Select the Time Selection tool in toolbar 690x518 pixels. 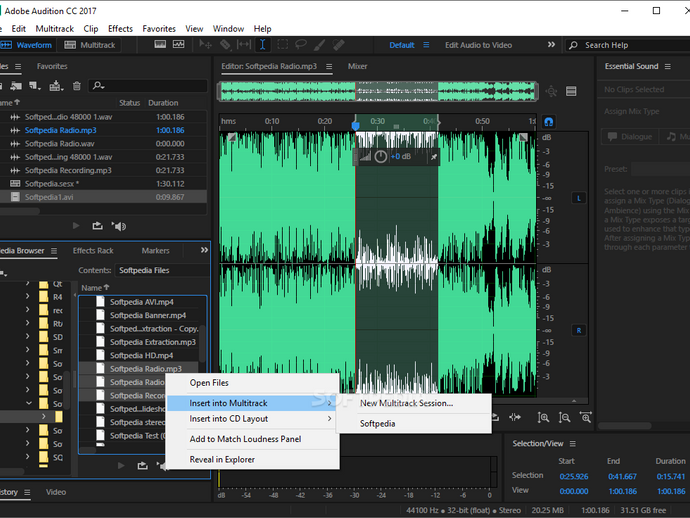263,45
